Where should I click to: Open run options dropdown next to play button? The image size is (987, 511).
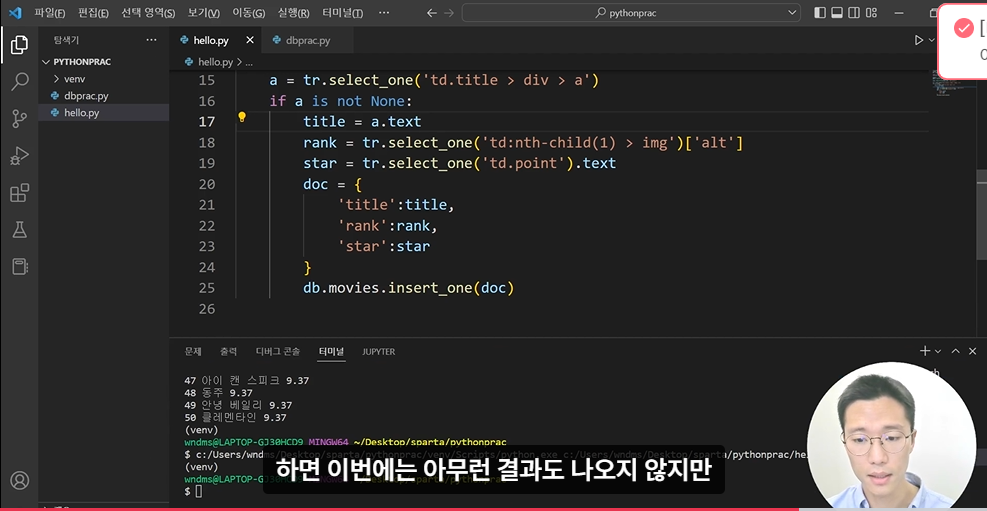(932, 40)
